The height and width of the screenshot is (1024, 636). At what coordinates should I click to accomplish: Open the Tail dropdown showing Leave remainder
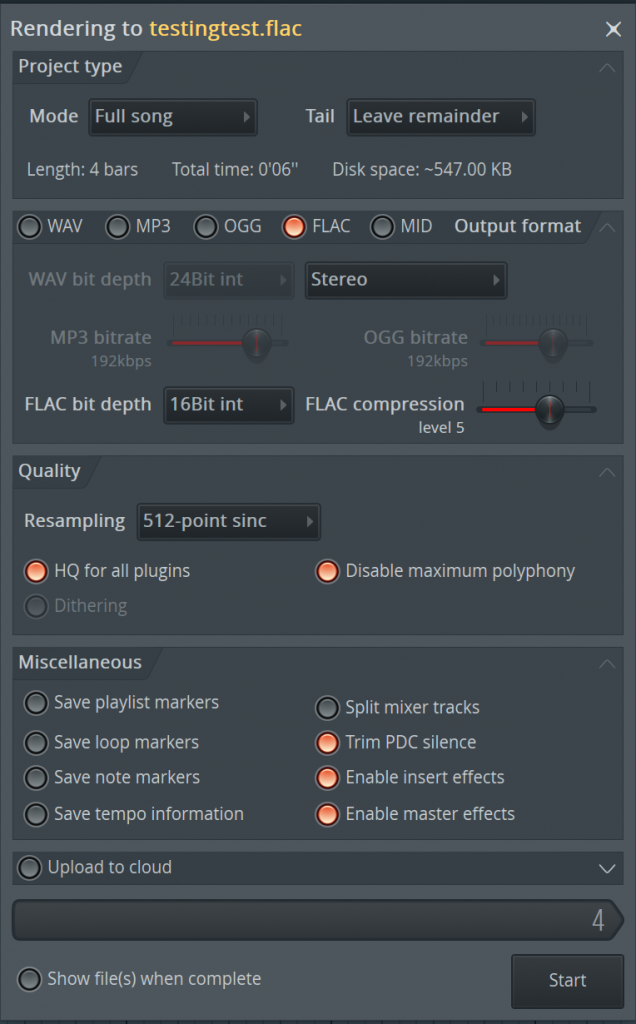coord(440,117)
